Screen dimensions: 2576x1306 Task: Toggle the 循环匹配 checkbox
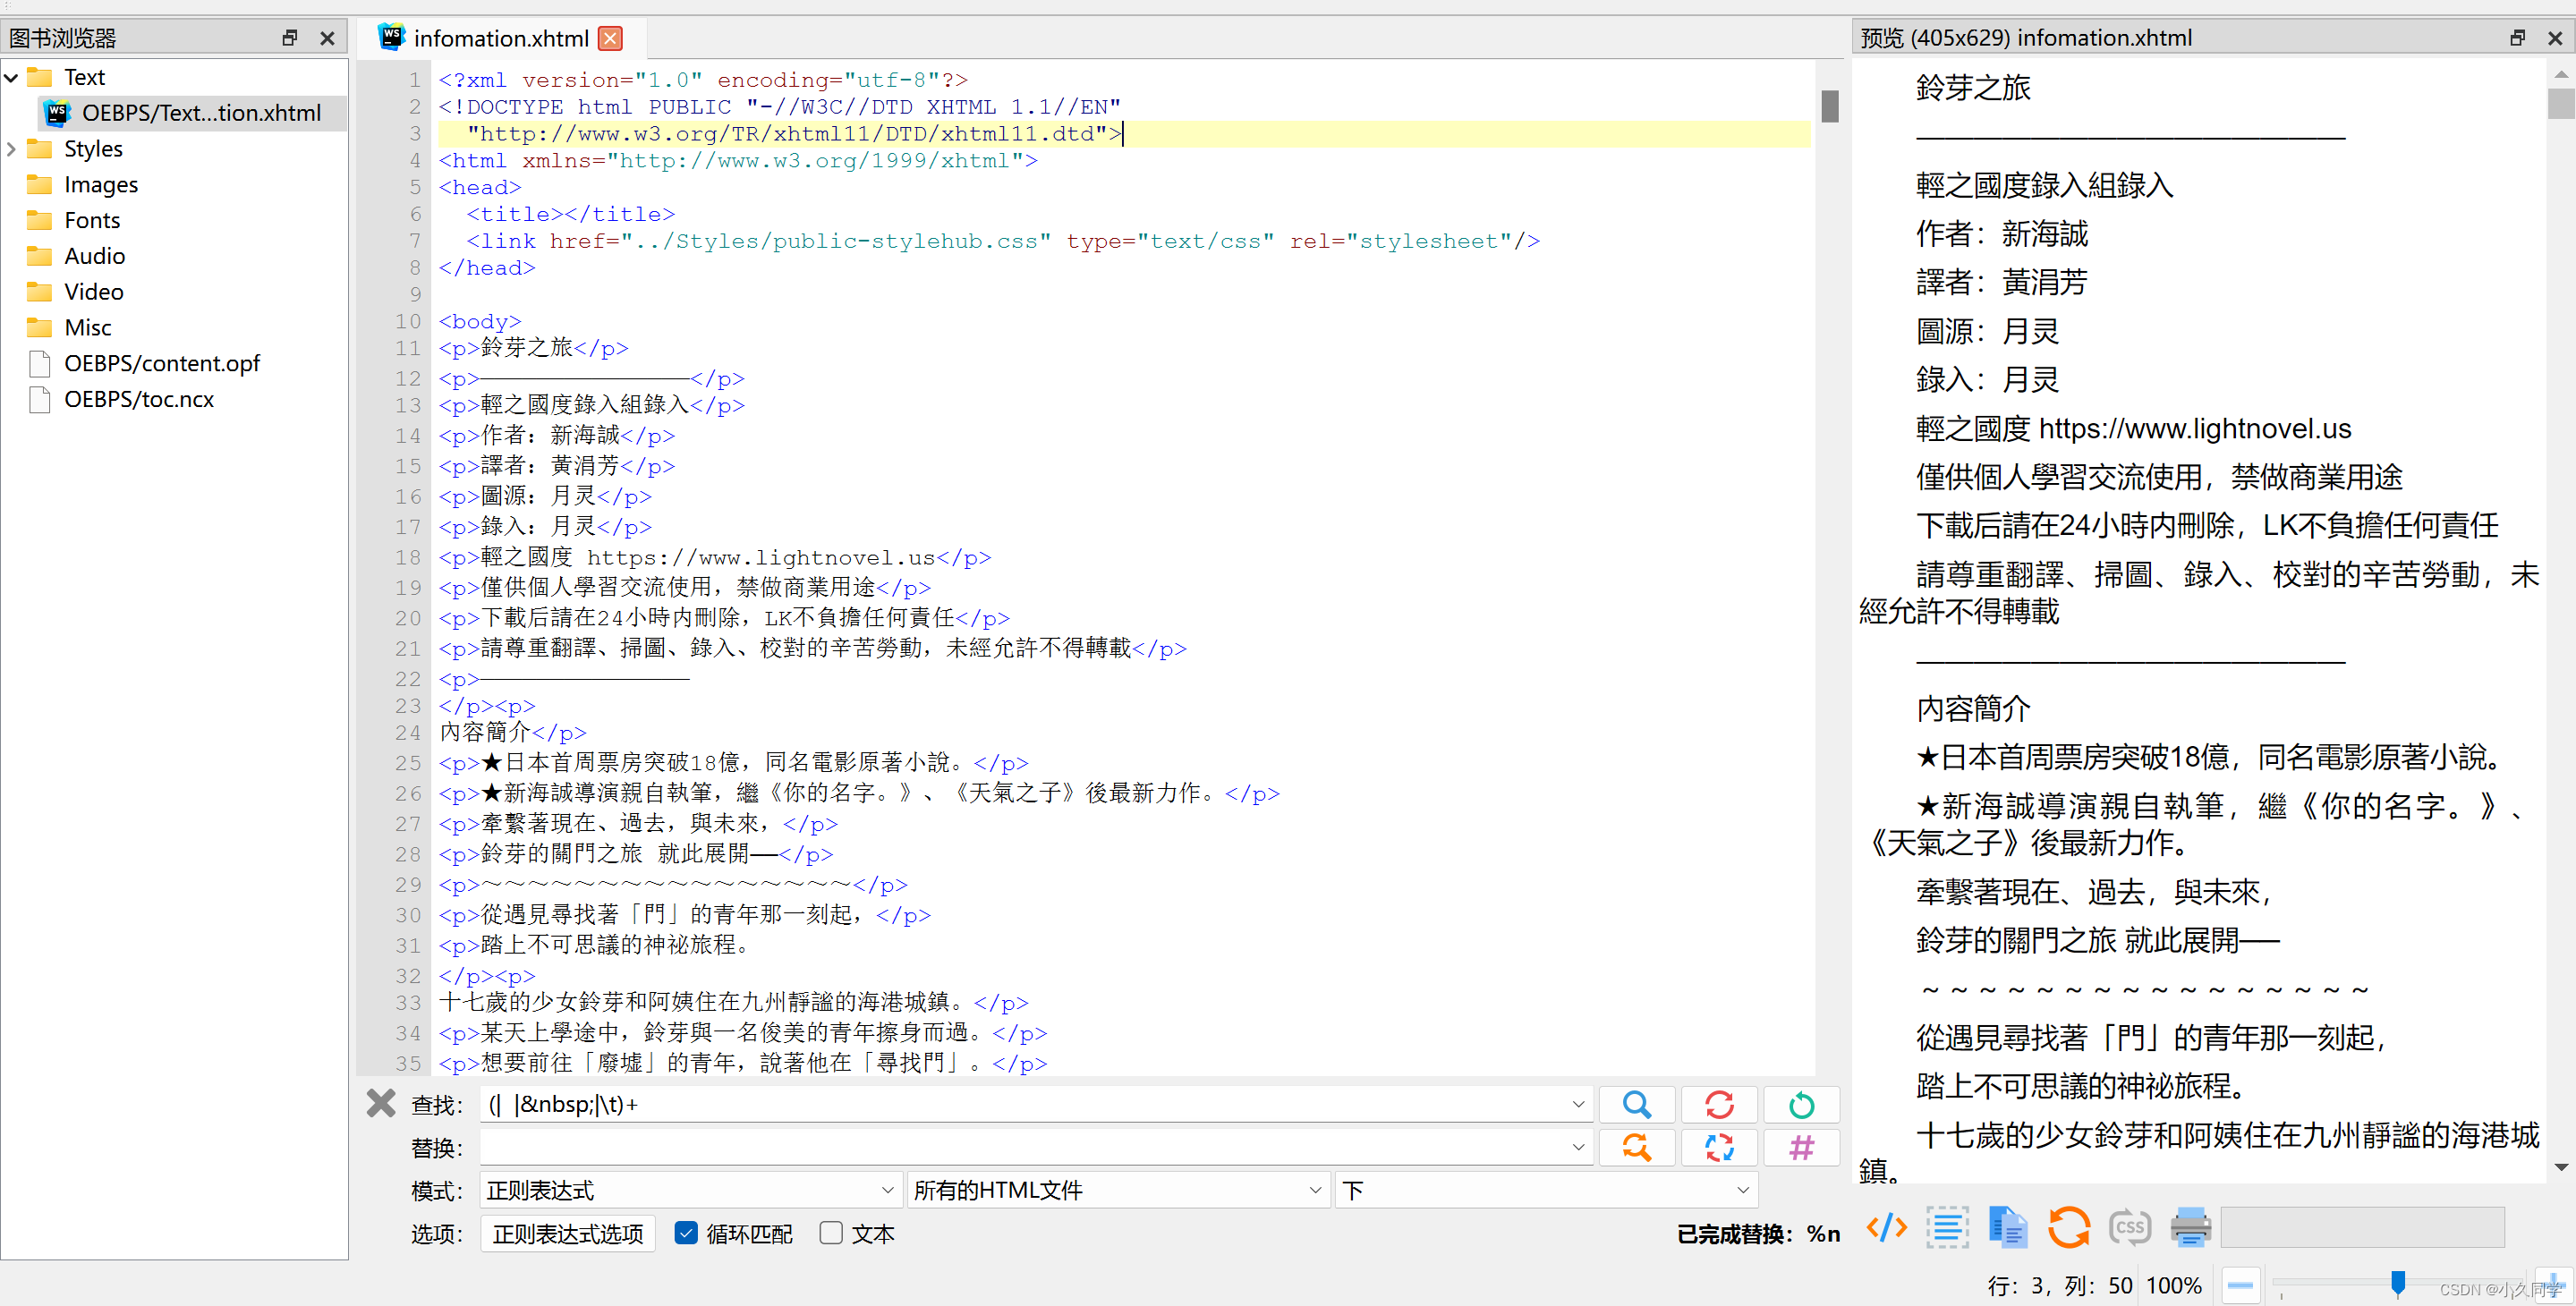(x=686, y=1233)
